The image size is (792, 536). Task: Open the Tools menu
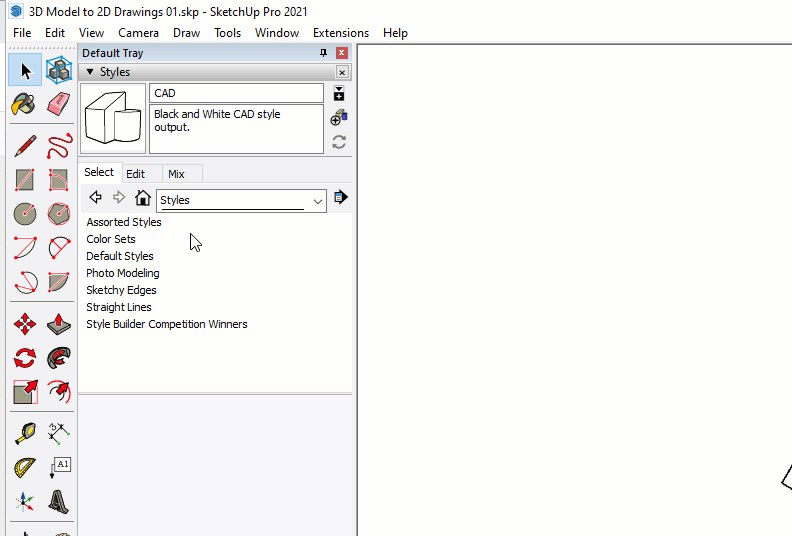pyautogui.click(x=227, y=33)
